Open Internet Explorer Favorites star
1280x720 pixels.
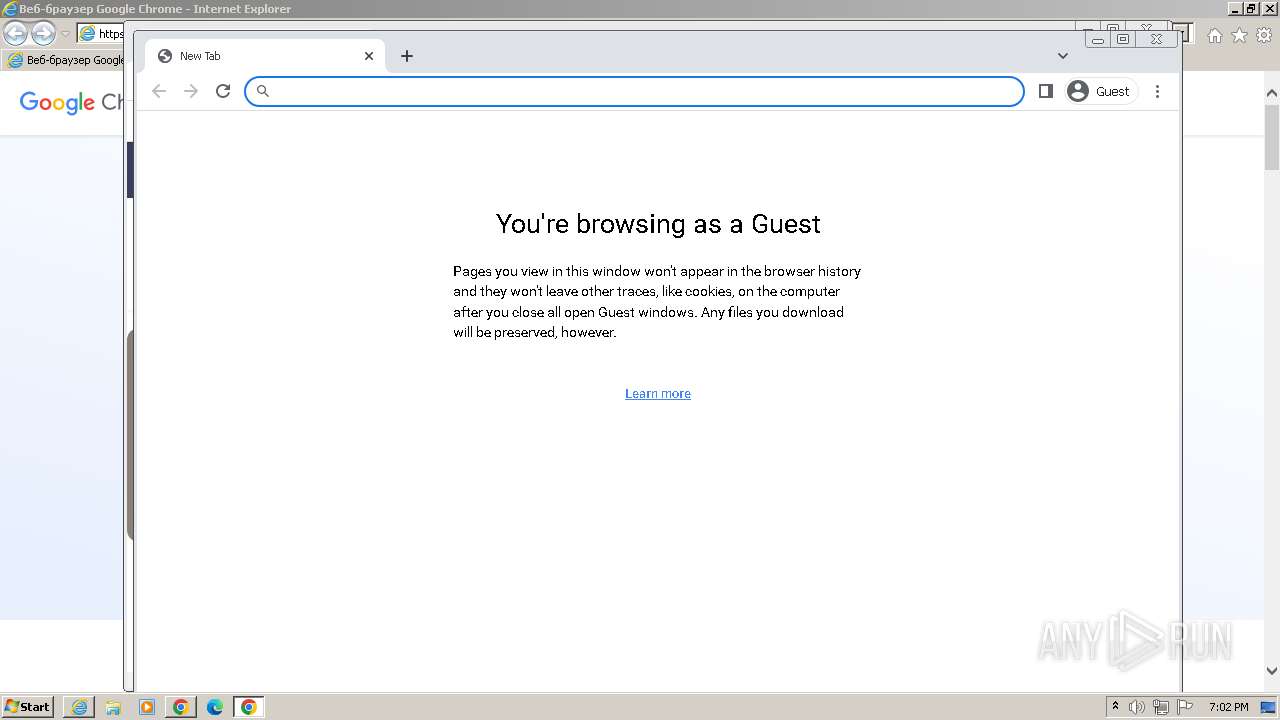coord(1239,35)
